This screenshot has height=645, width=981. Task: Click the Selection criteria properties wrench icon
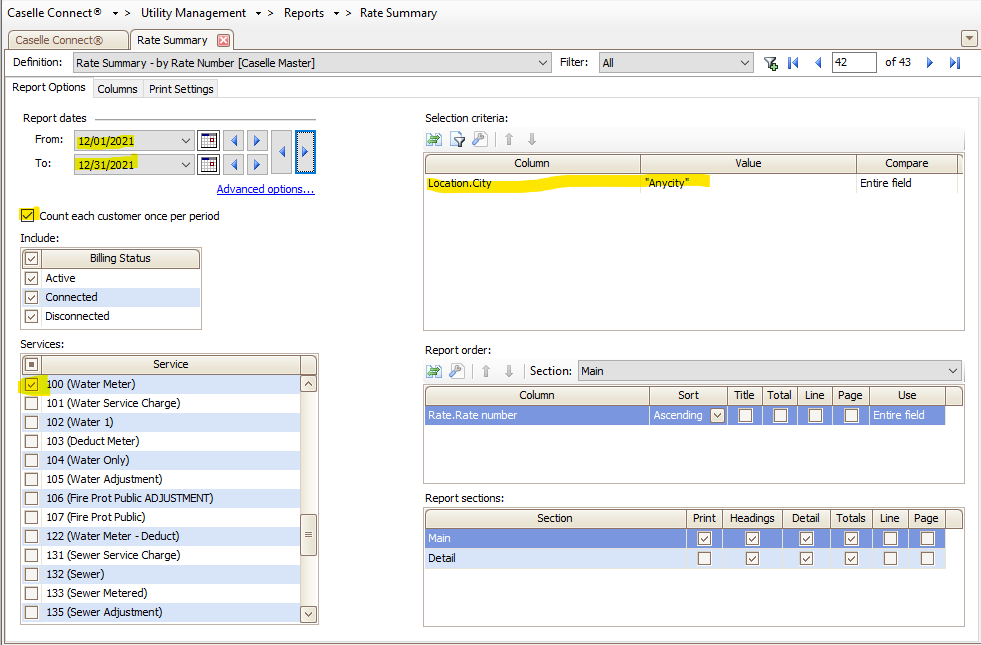(479, 140)
